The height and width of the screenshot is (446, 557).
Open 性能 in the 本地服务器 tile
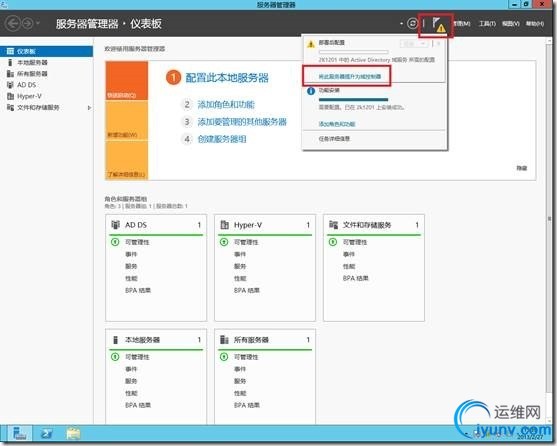[131, 393]
